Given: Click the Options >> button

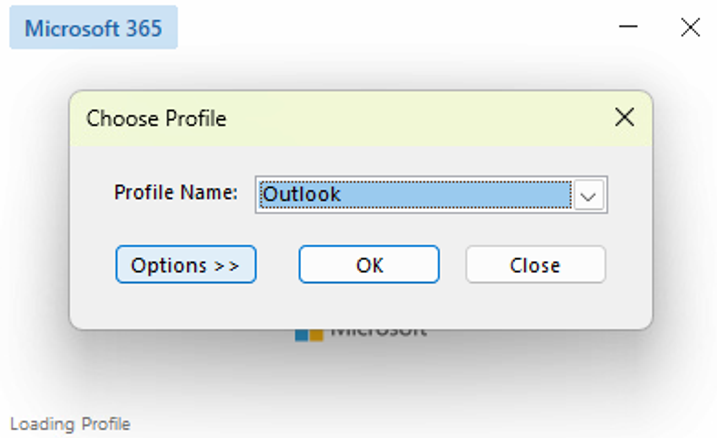Looking at the screenshot, I should tap(186, 265).
